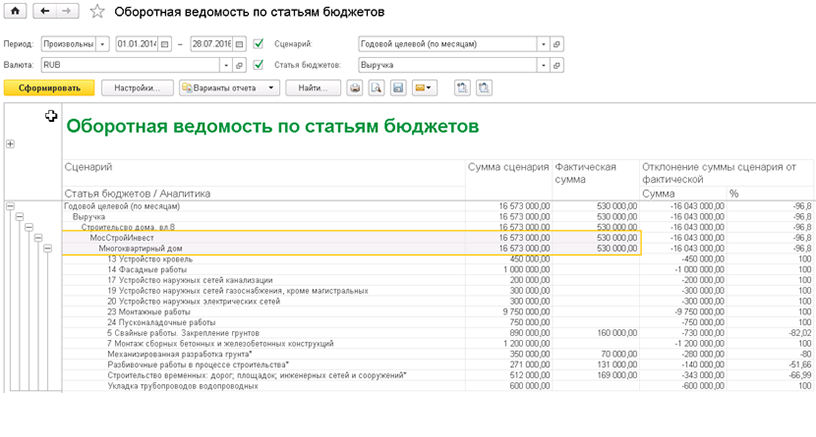Collapse the Годовой целевой tree group
The width and height of the screenshot is (816, 437).
11,207
